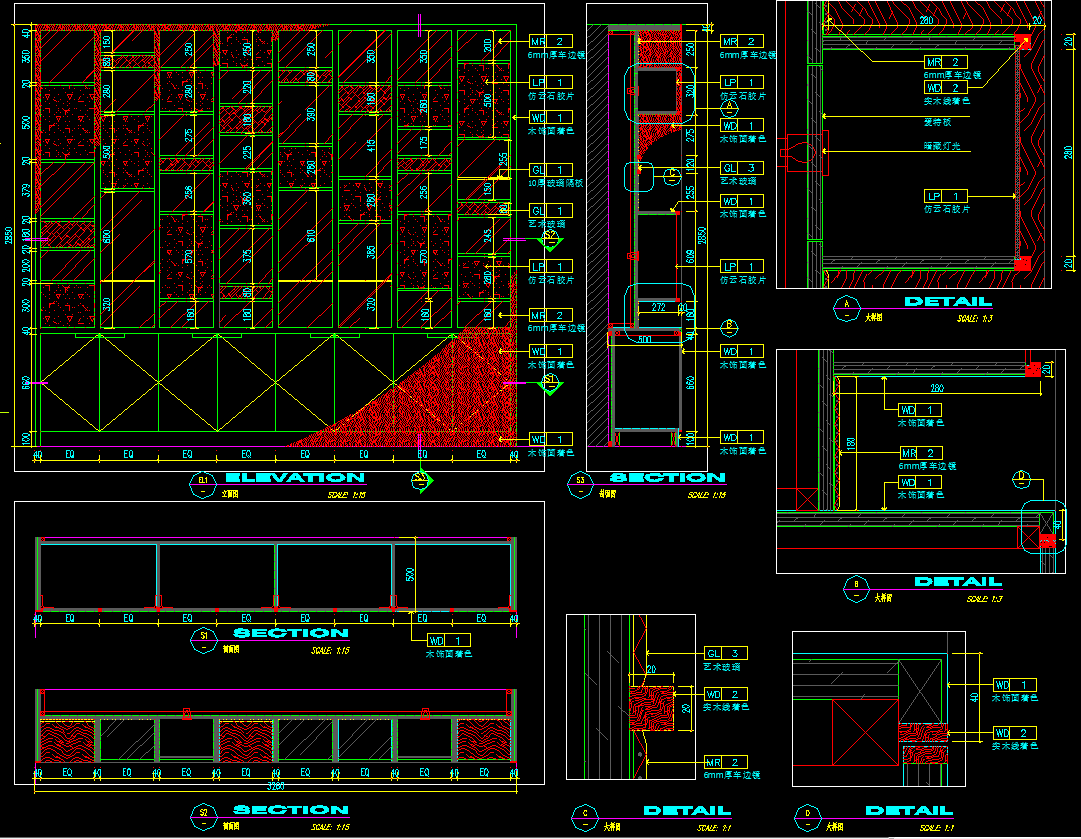Click the WD 2 material tag in Detail D
The image size is (1081, 839).
[1014, 733]
